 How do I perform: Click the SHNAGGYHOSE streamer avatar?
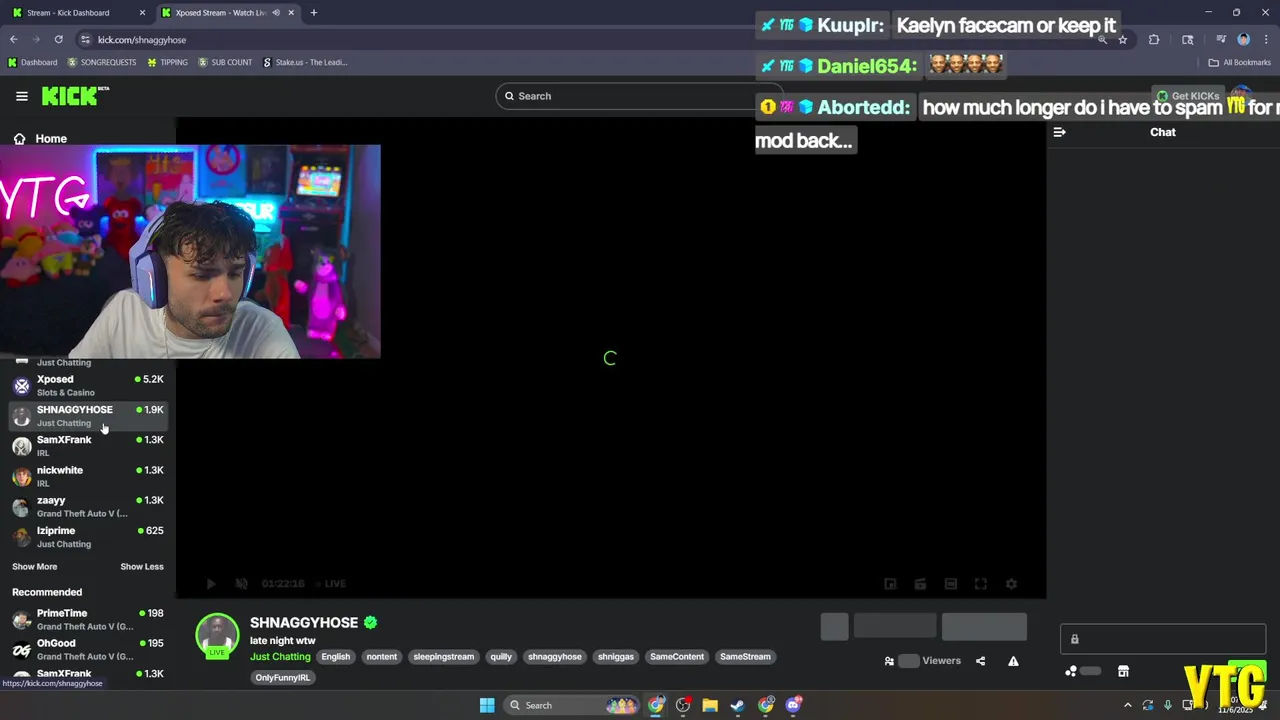click(x=217, y=635)
